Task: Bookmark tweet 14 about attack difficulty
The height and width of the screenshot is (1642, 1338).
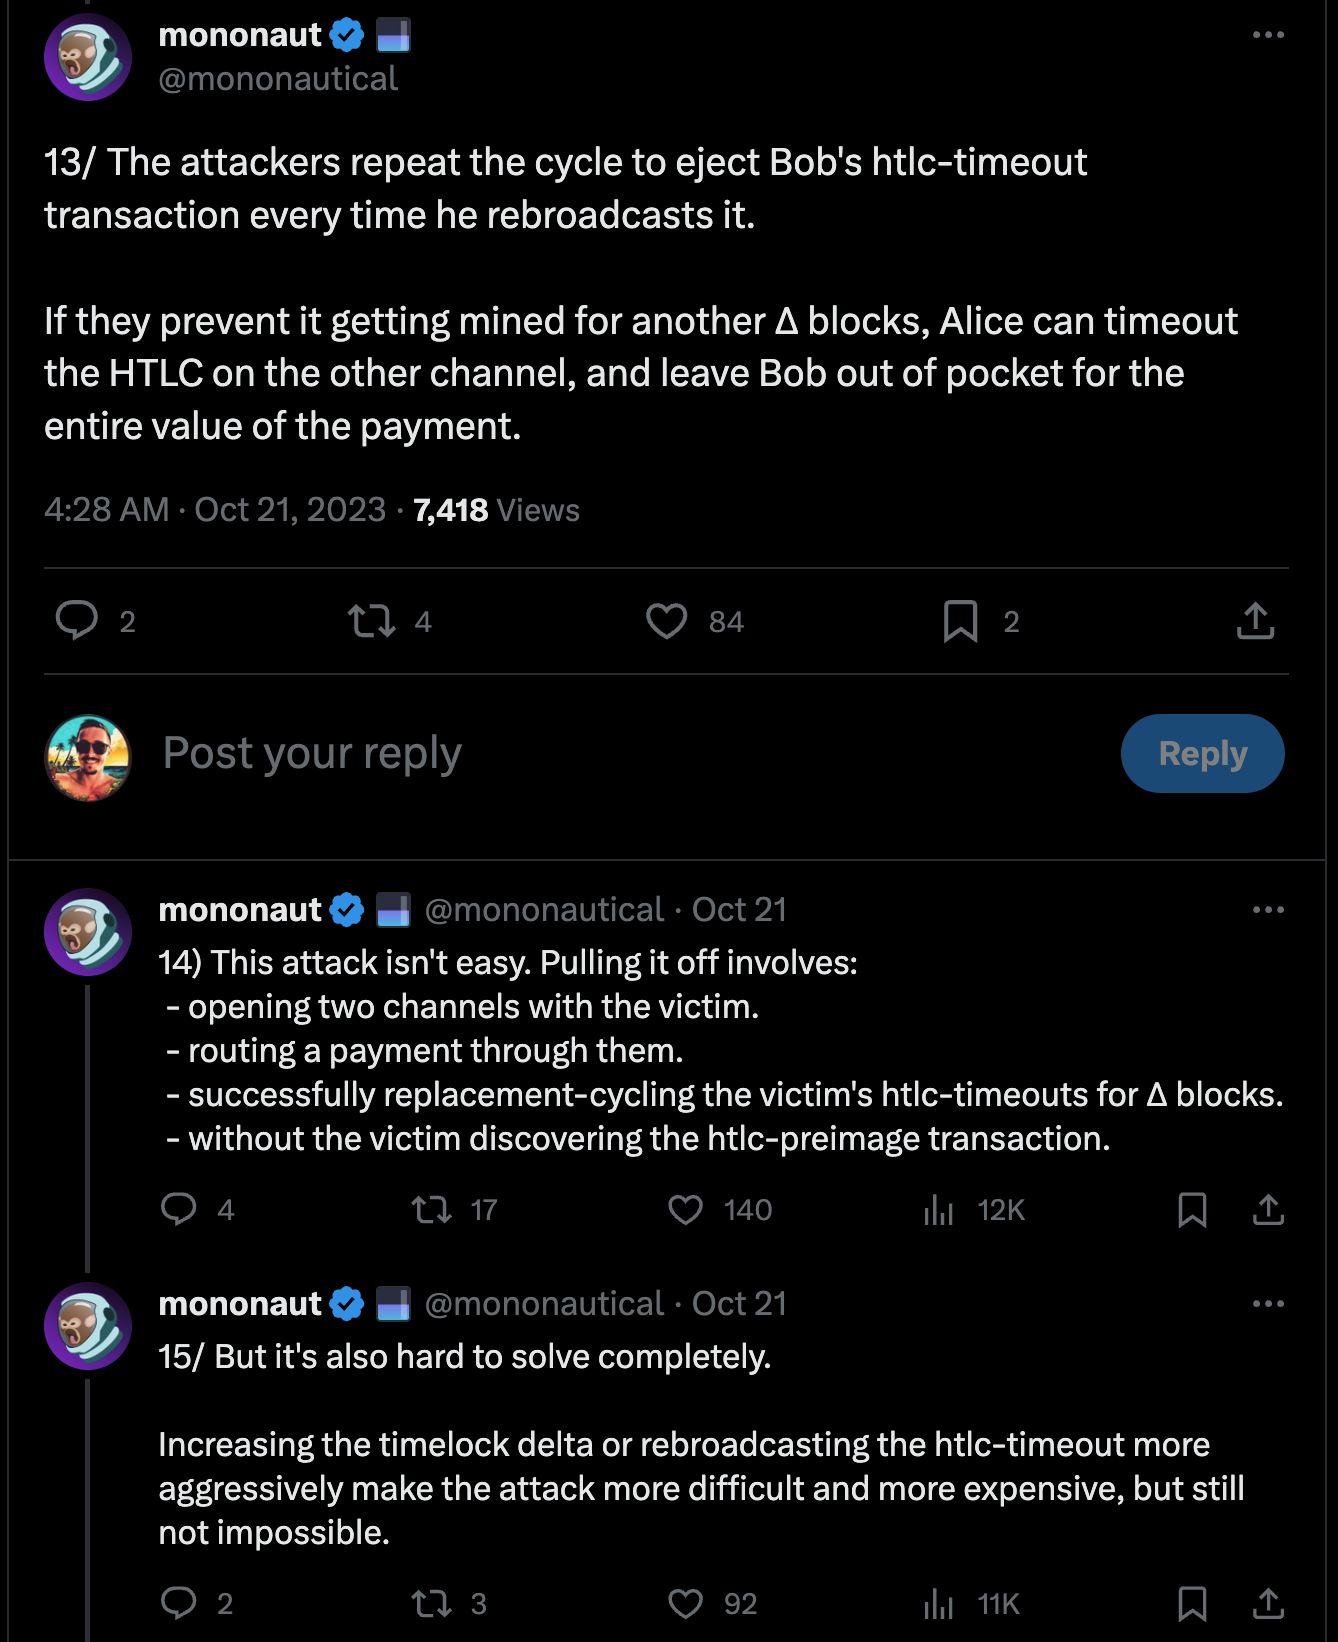Action: [1192, 1210]
